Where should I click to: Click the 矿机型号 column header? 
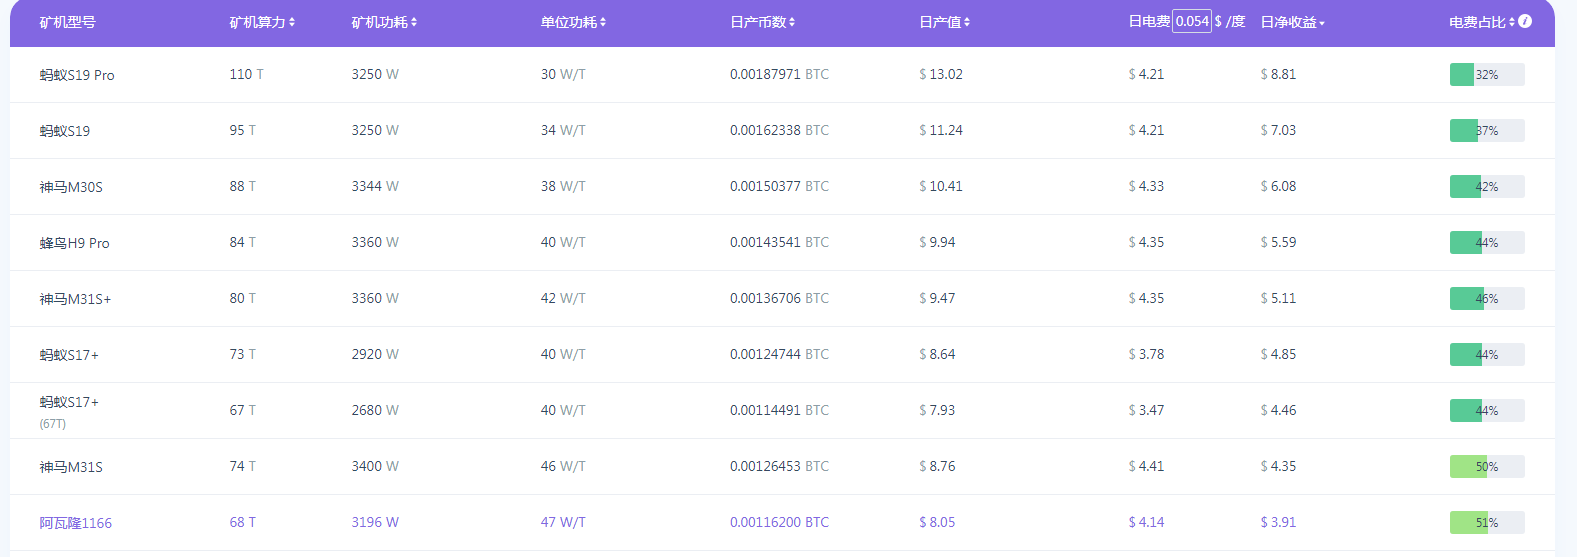coord(68,22)
